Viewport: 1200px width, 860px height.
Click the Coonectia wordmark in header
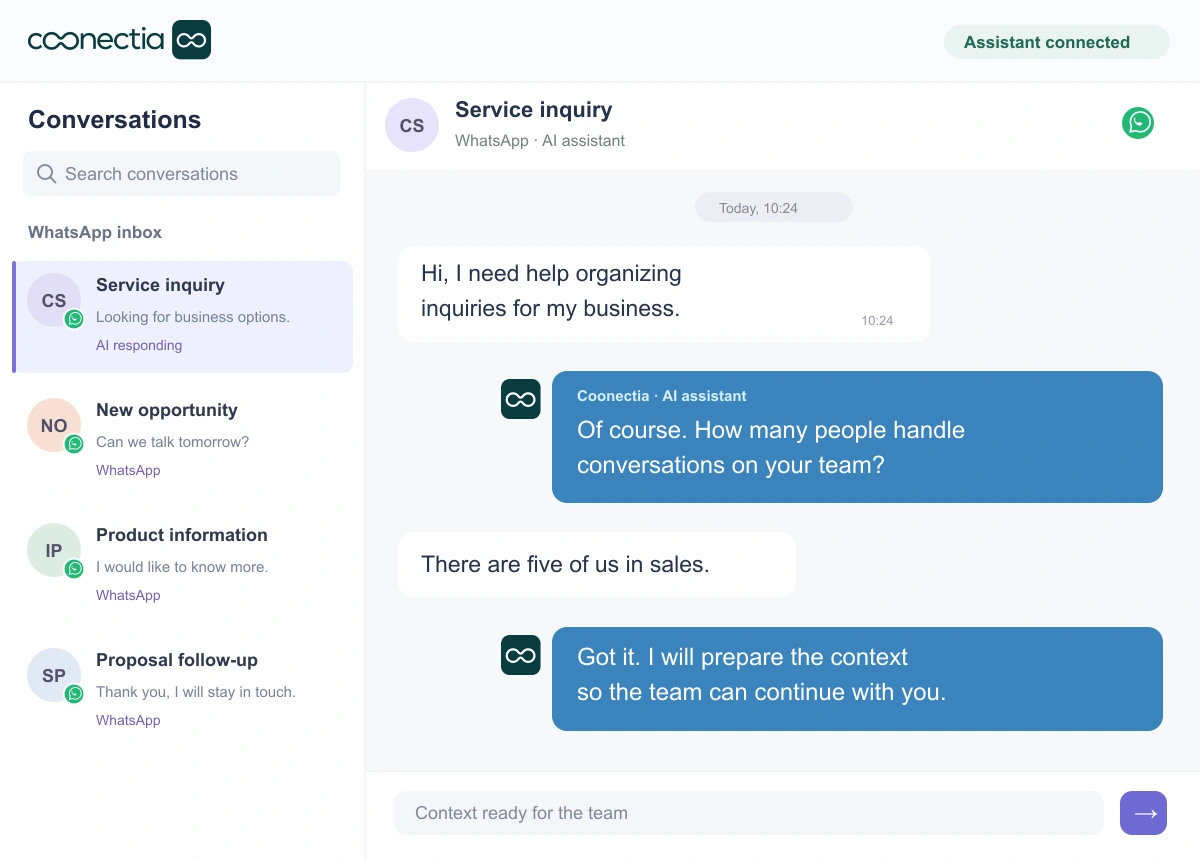(x=96, y=40)
